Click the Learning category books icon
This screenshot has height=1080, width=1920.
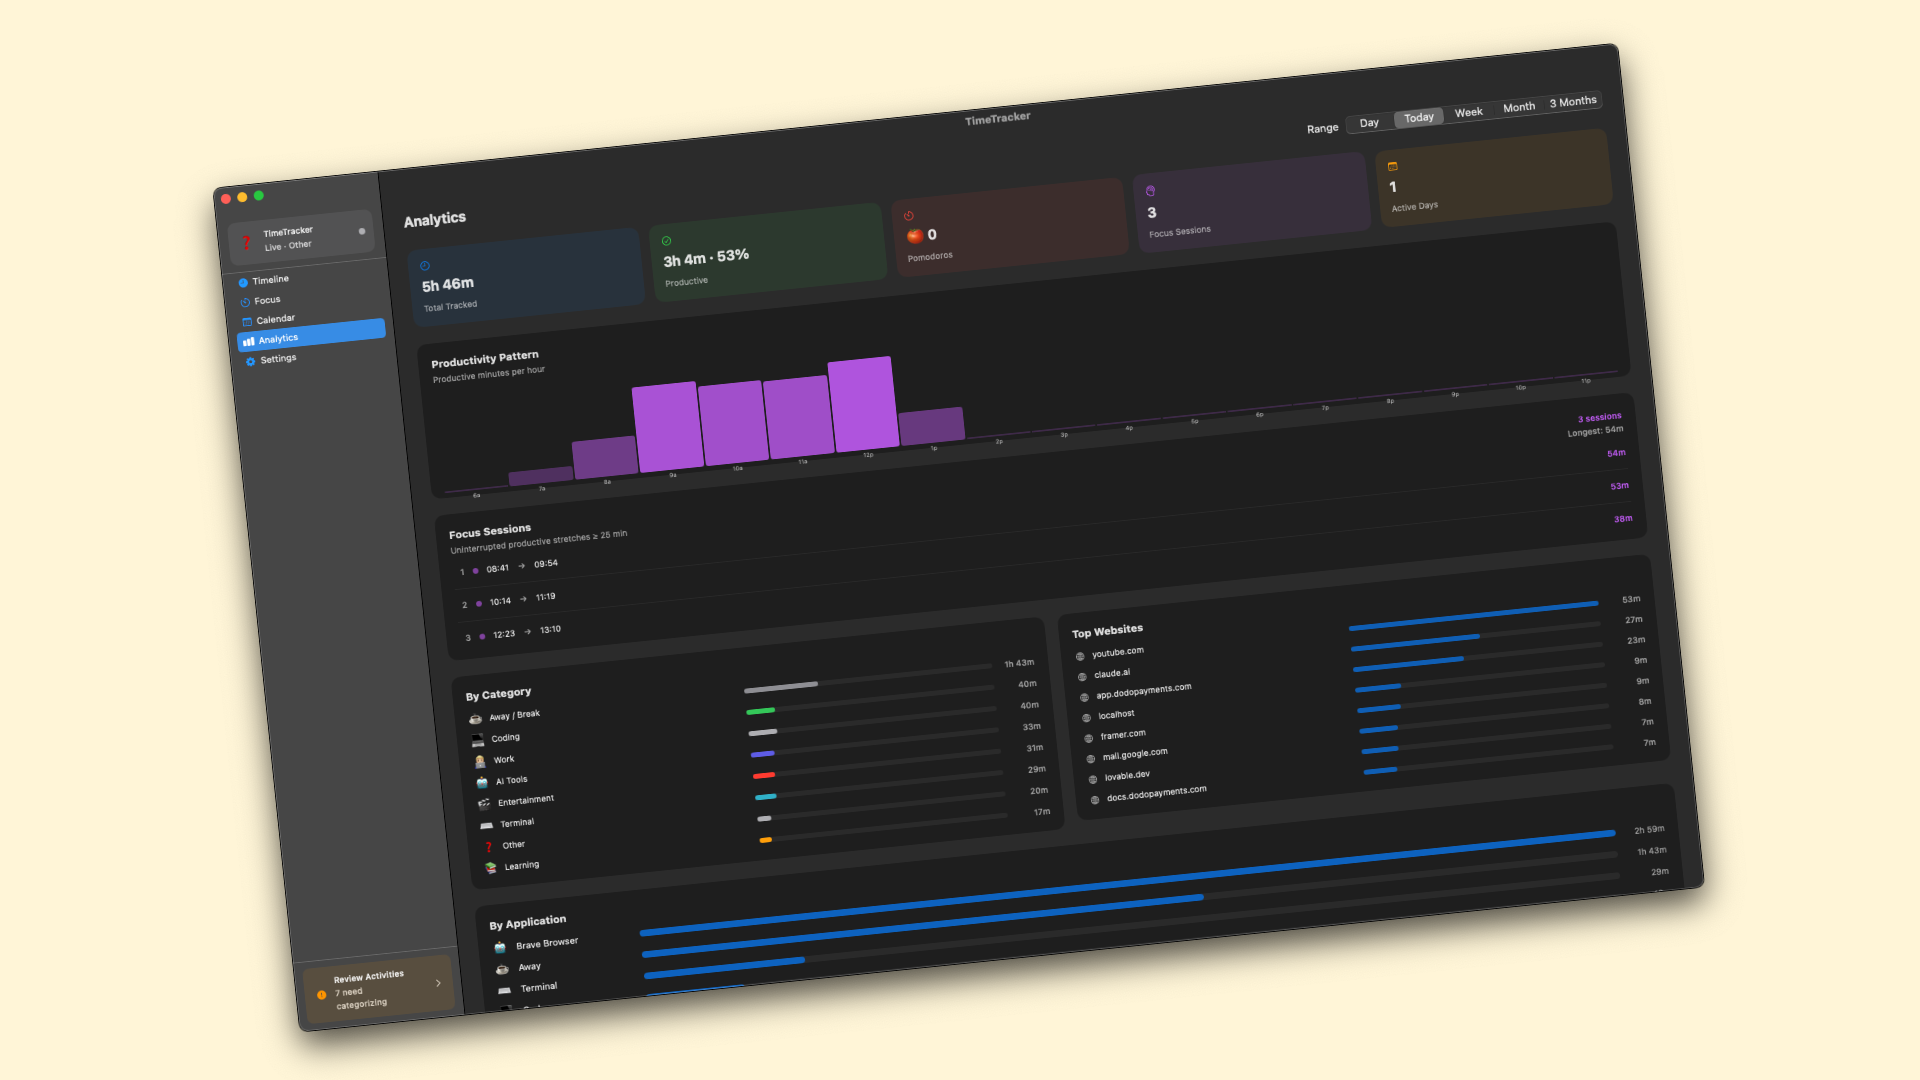click(491, 868)
